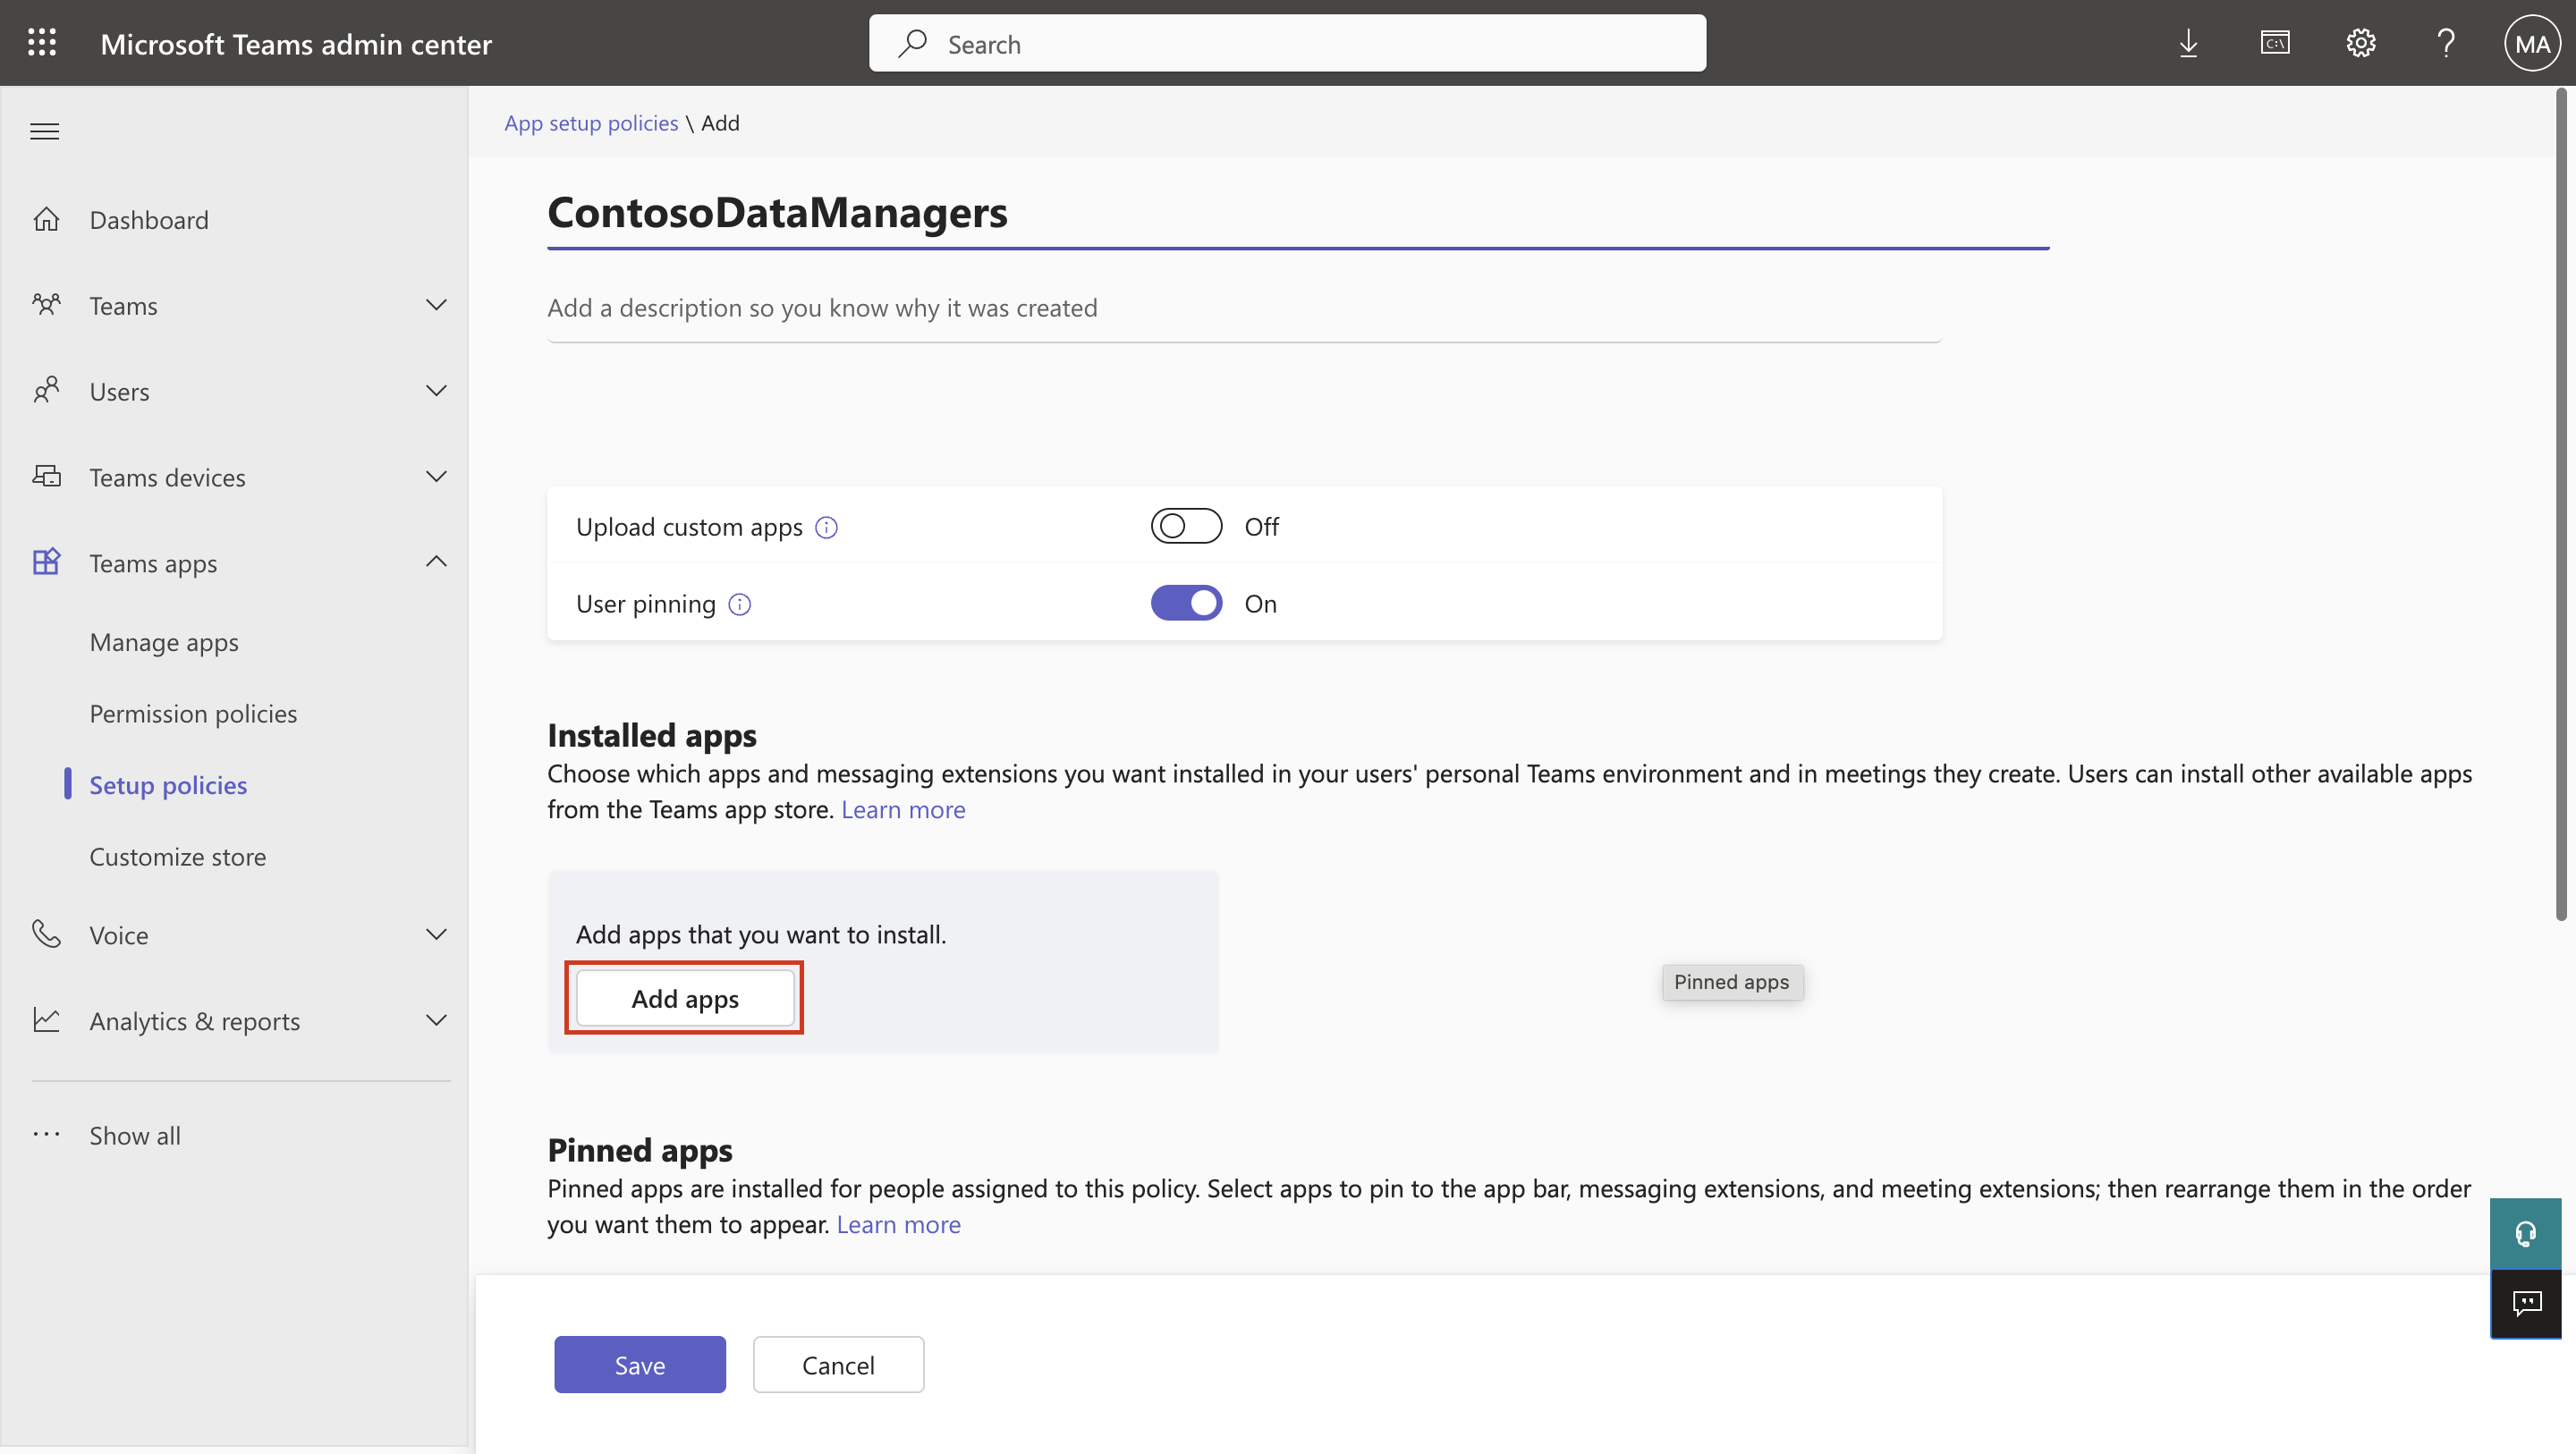Click the Add apps button
2576x1454 pixels.
[x=685, y=998]
